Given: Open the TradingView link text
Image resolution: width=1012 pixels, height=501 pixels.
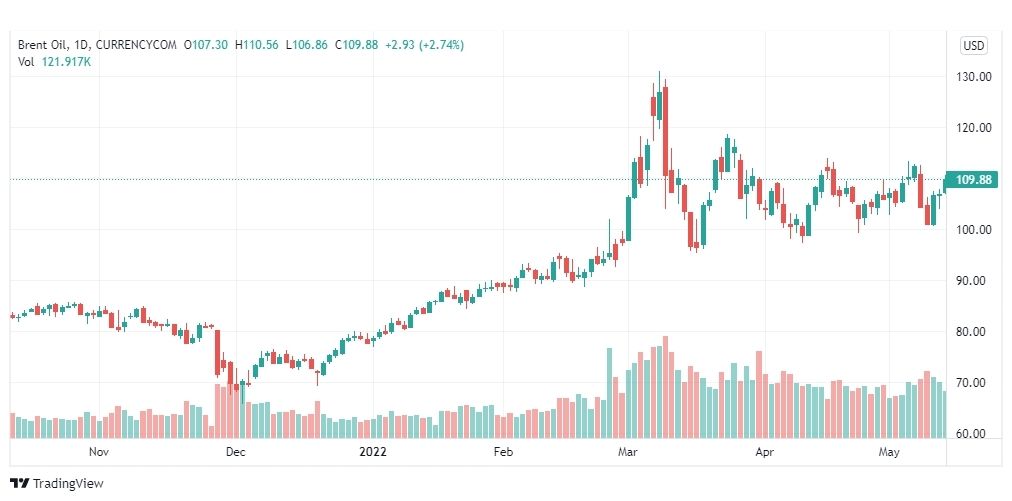Looking at the screenshot, I should [68, 483].
